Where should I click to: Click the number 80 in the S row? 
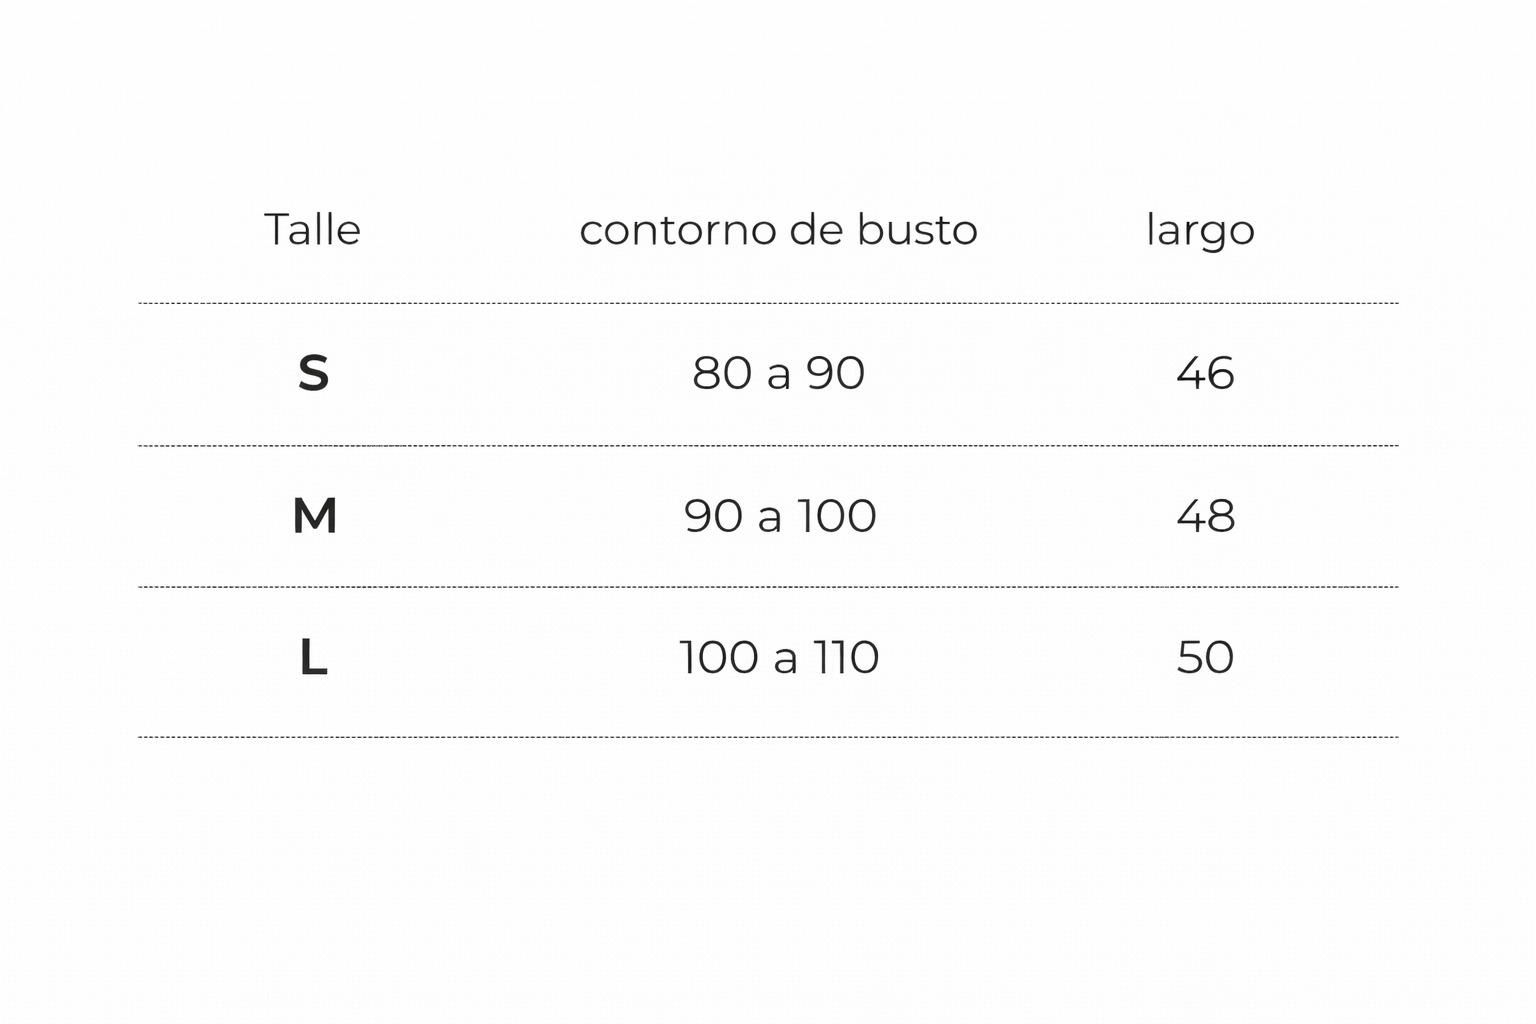722,374
